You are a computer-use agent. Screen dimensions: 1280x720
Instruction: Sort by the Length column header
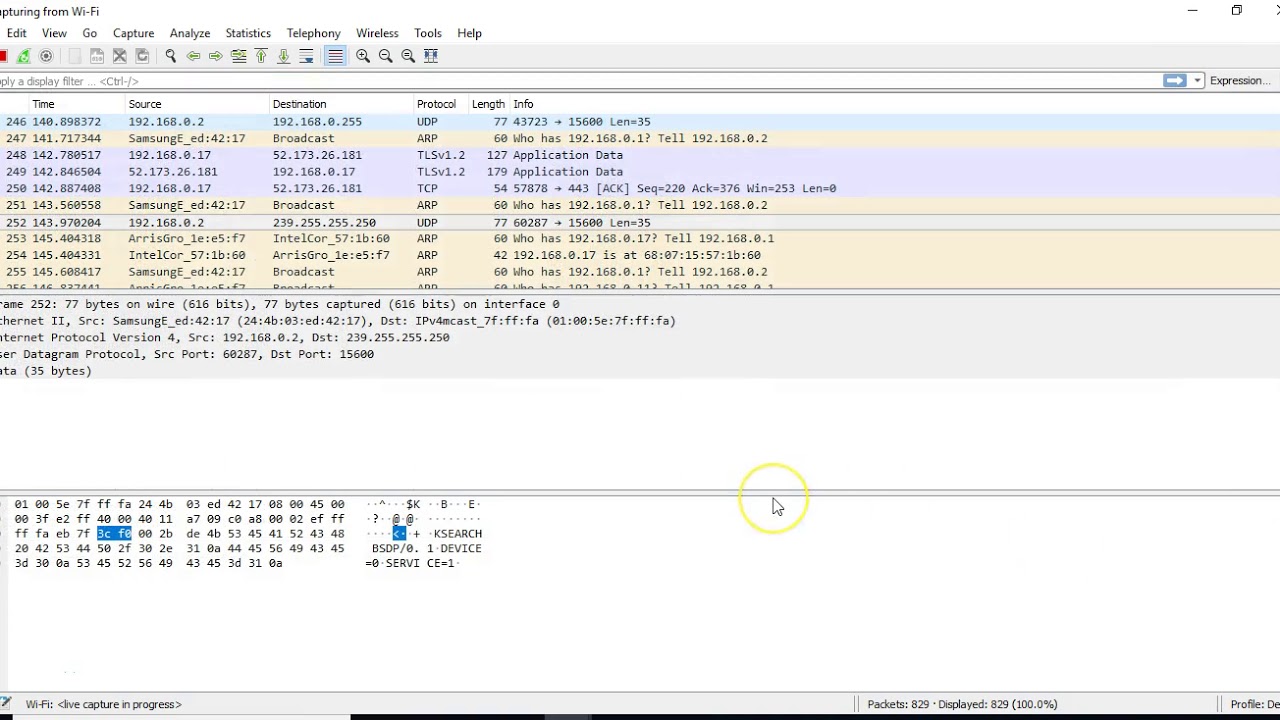(488, 104)
